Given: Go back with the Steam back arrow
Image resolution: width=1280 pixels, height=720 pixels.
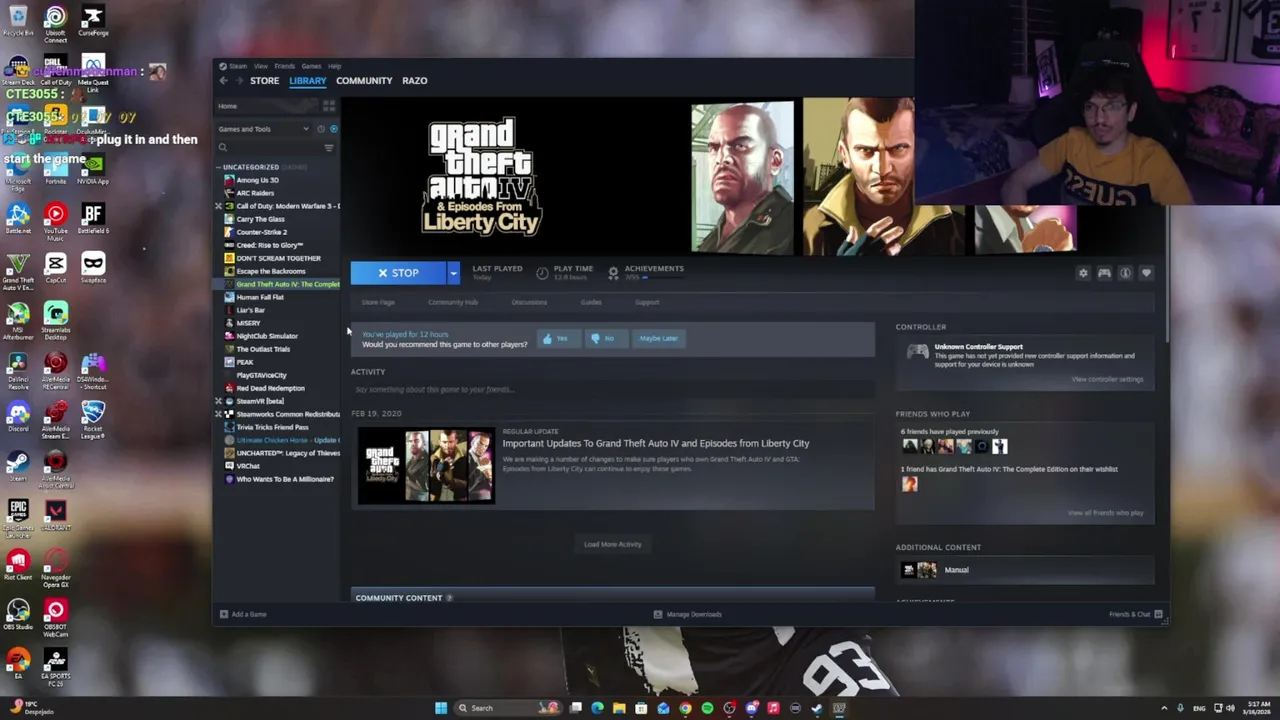Looking at the screenshot, I should [223, 81].
